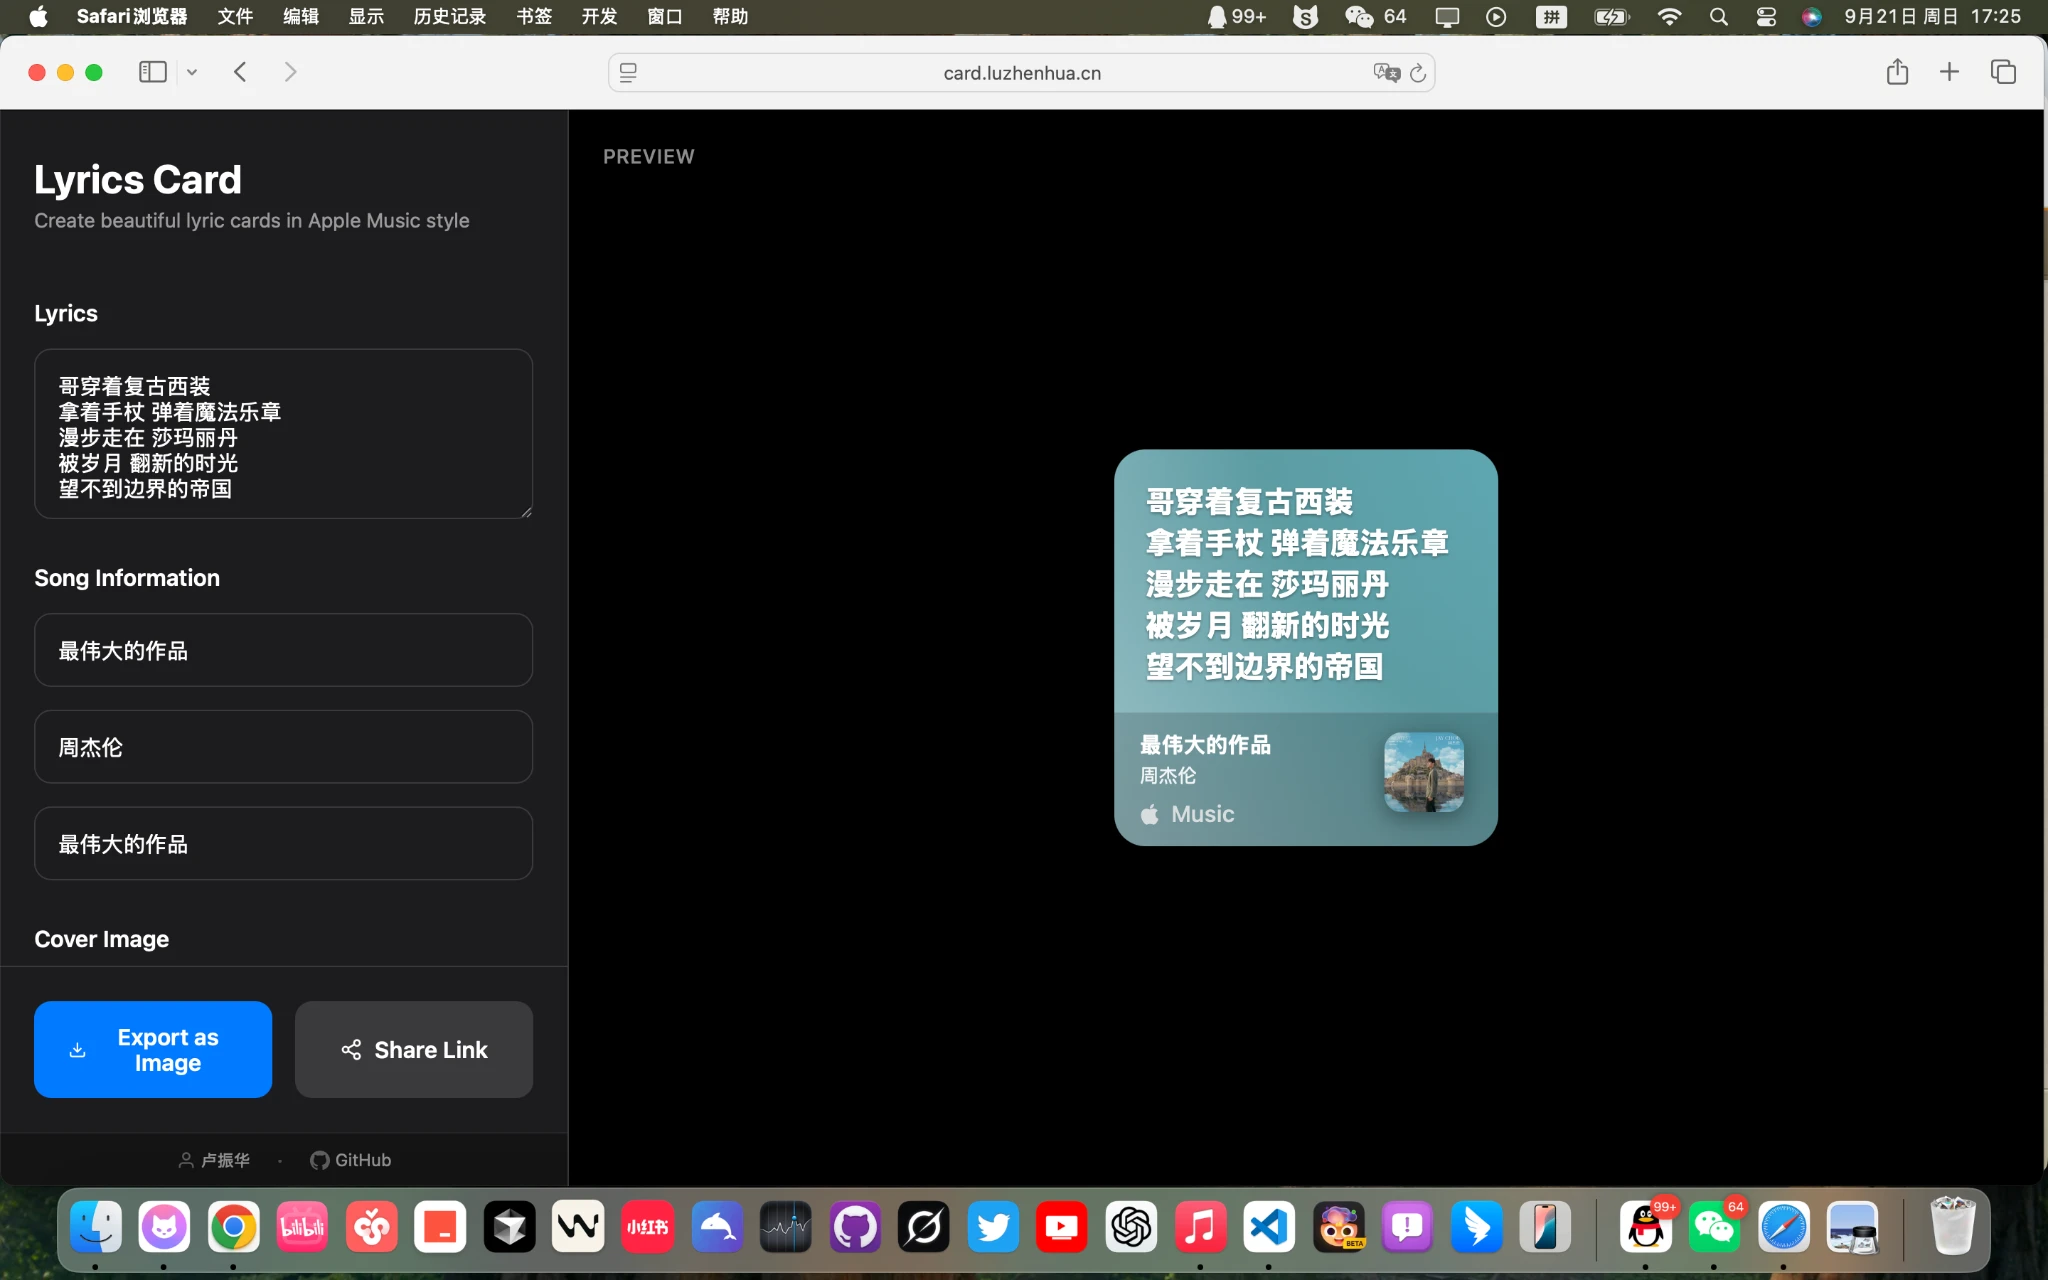Click the 周杰伦 artist input field
The image size is (2048, 1280).
point(283,747)
